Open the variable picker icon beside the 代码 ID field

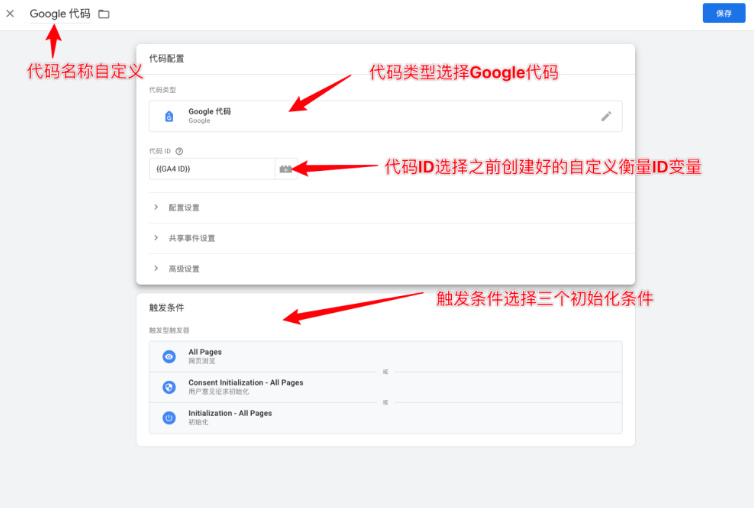click(x=286, y=169)
